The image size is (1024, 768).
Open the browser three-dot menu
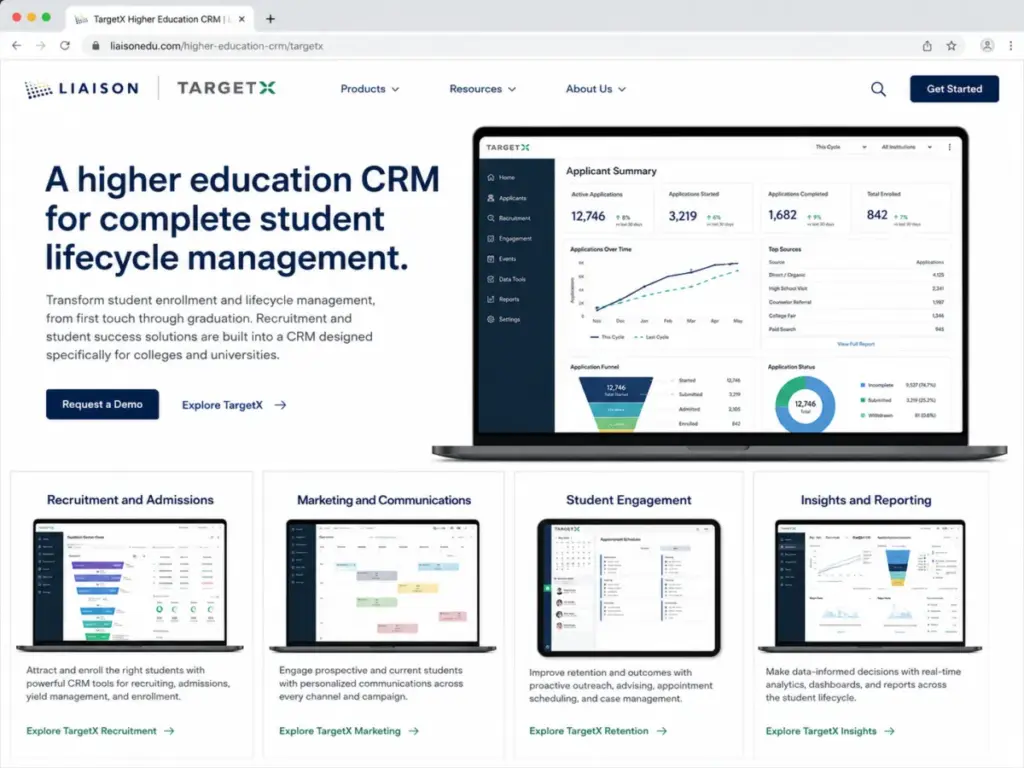(x=1010, y=46)
